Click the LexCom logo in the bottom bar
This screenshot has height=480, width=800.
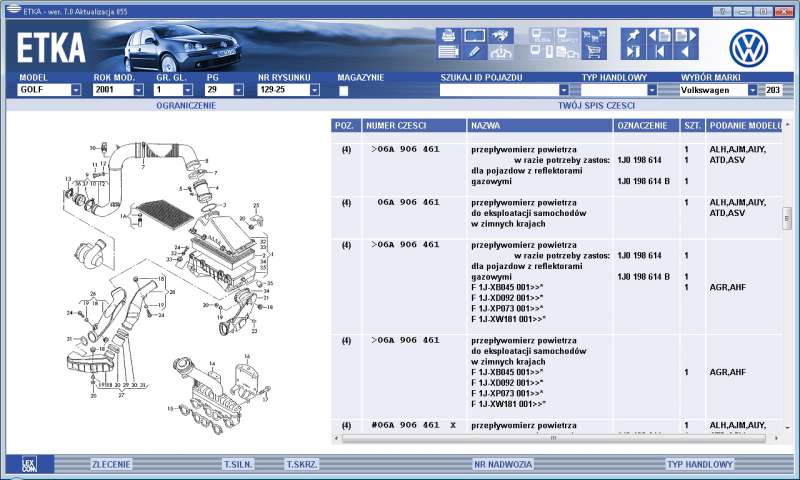coord(29,464)
